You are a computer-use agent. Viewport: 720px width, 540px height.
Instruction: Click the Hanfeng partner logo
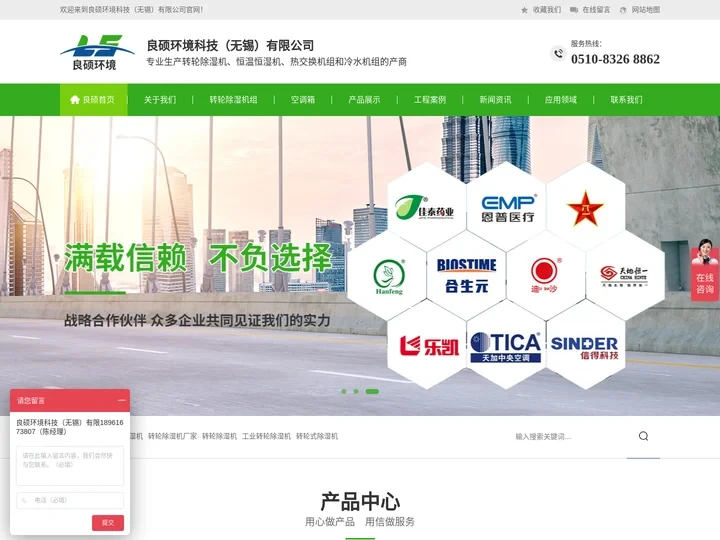point(389,276)
